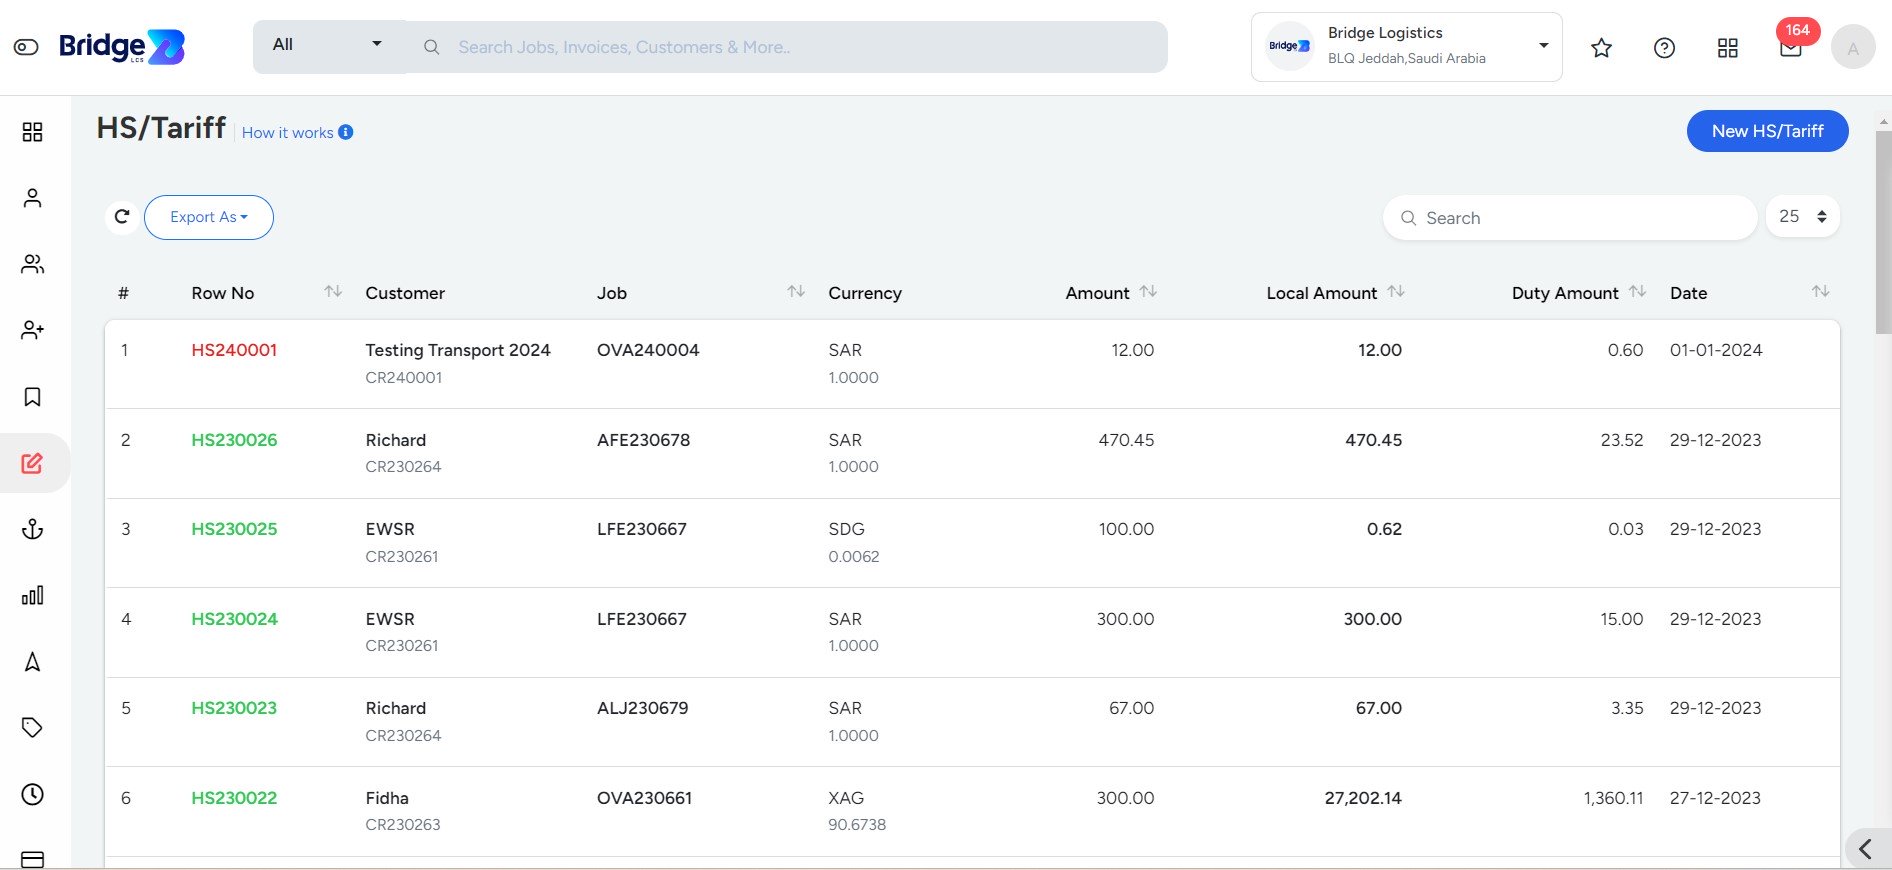
Task: Click local amount 27,202.14
Action: click(x=1363, y=798)
